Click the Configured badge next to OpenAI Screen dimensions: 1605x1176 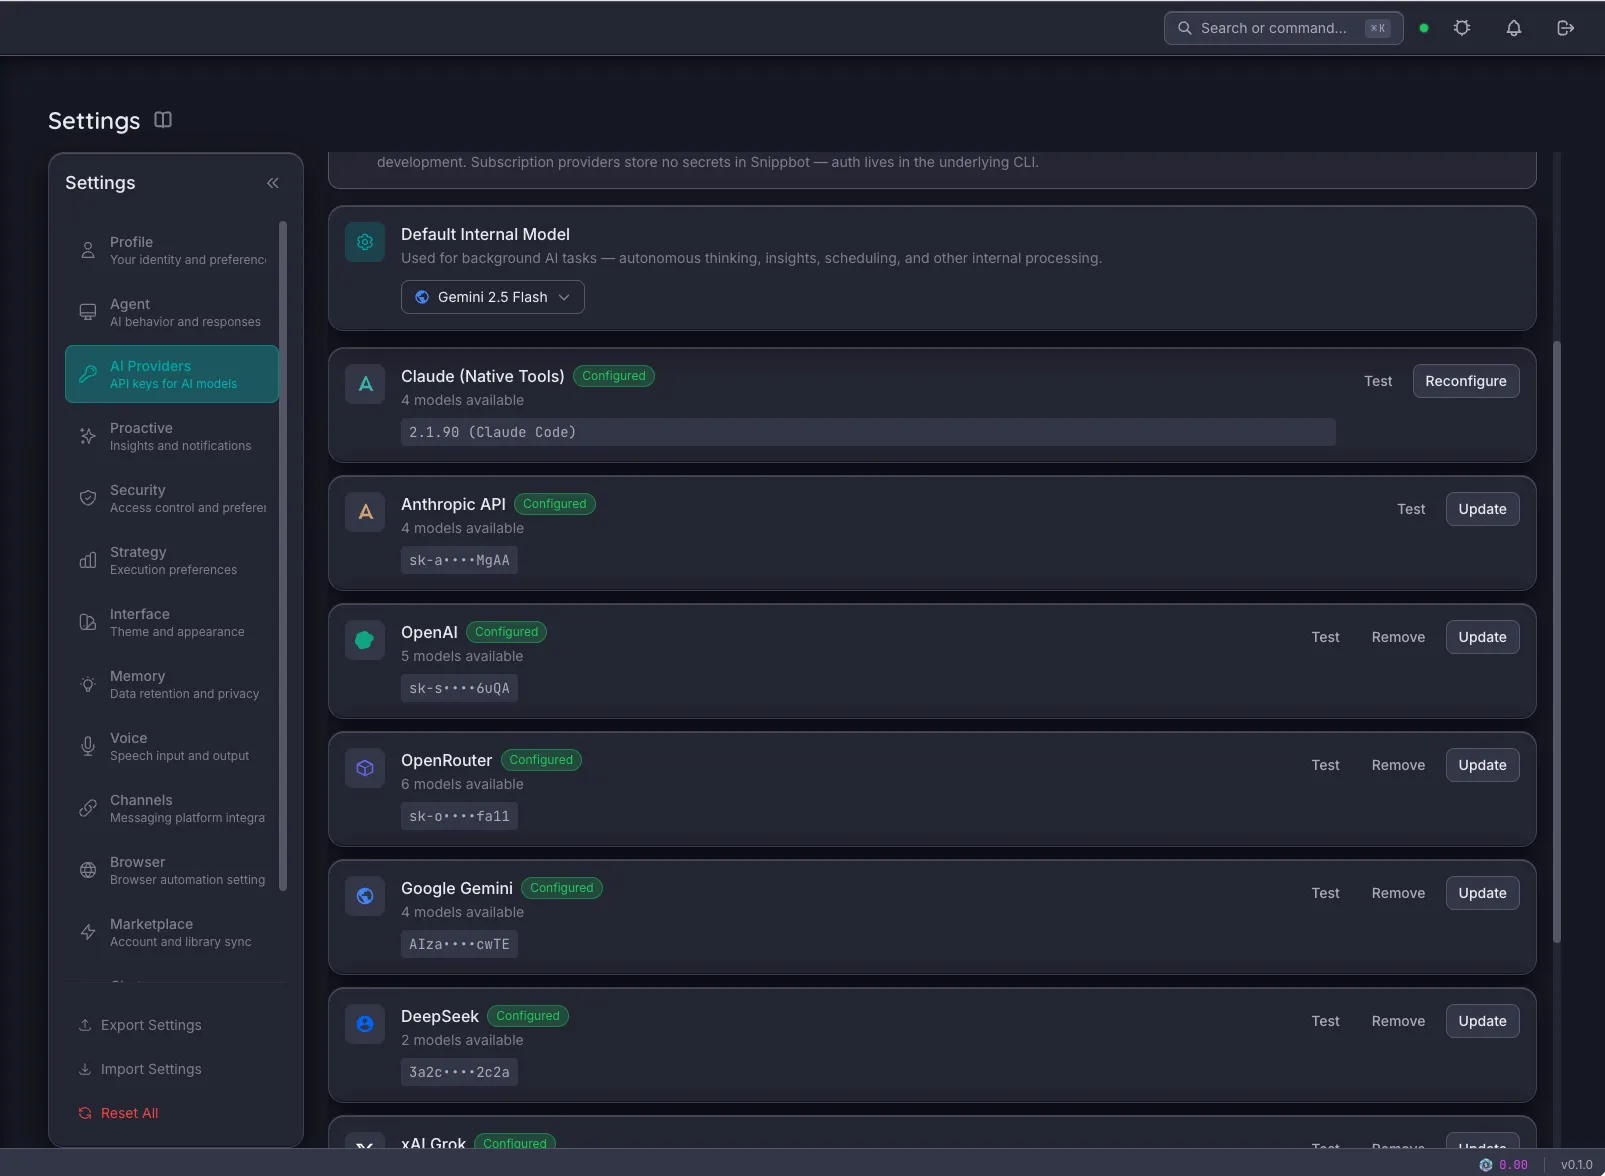tap(506, 632)
